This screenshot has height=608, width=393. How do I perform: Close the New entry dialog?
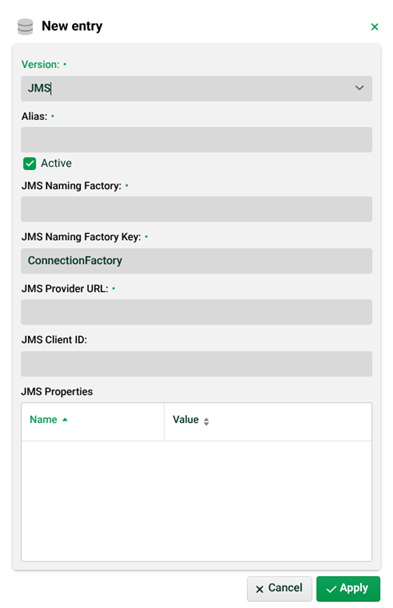click(x=374, y=27)
